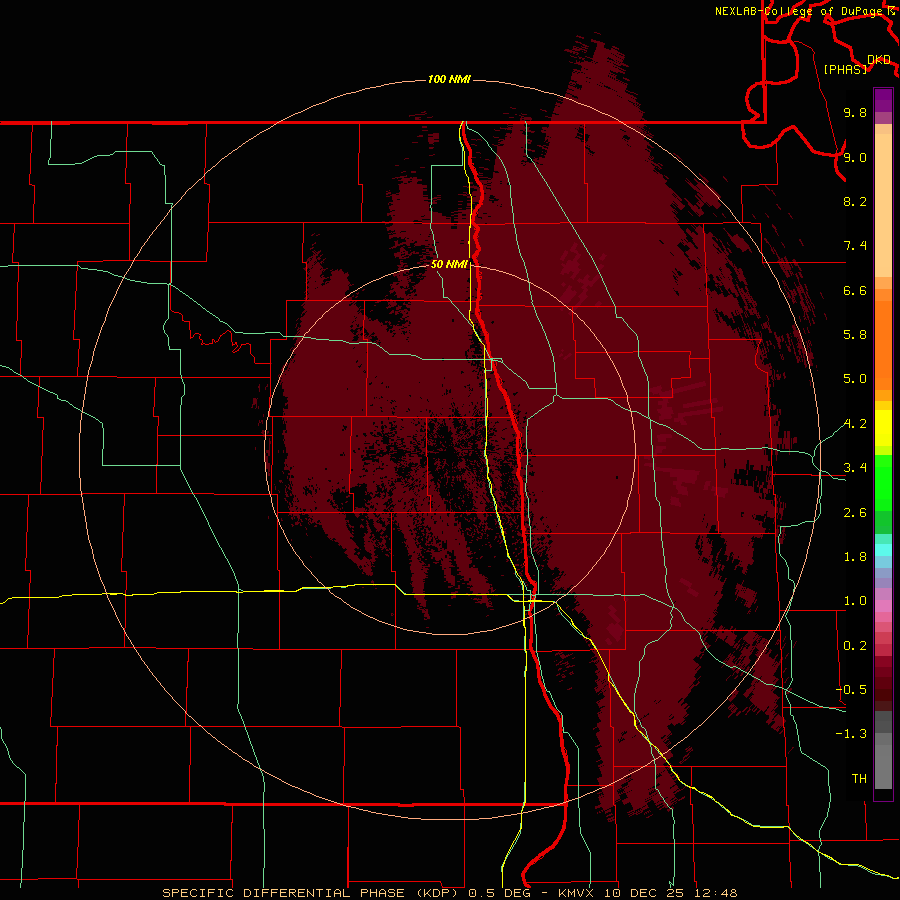
Task: Click the [PHAS] unit label
Action: click(x=845, y=70)
